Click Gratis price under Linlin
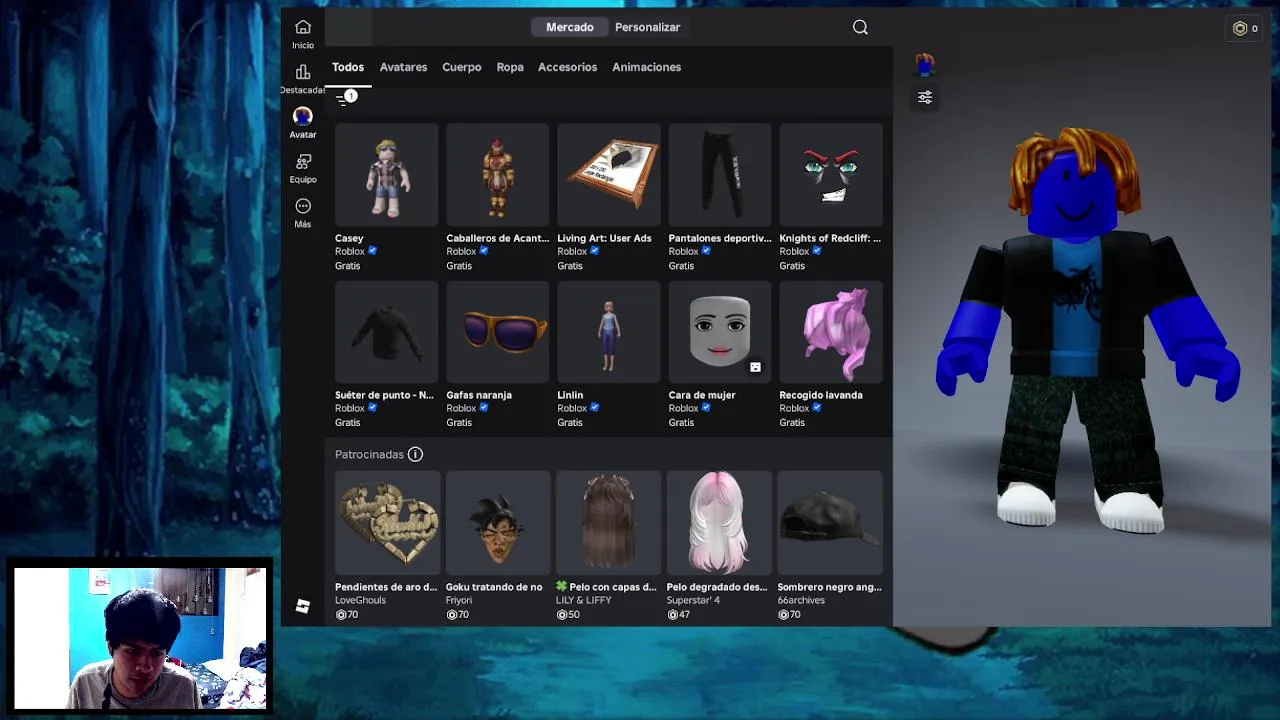 click(570, 422)
